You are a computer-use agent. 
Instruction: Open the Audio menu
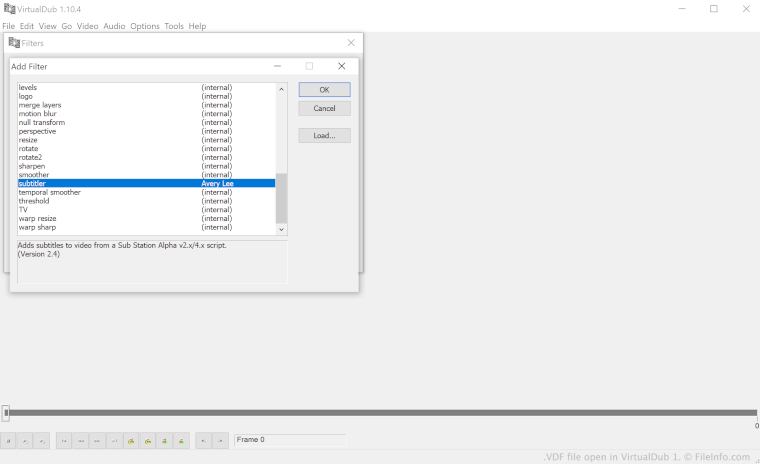click(x=114, y=26)
